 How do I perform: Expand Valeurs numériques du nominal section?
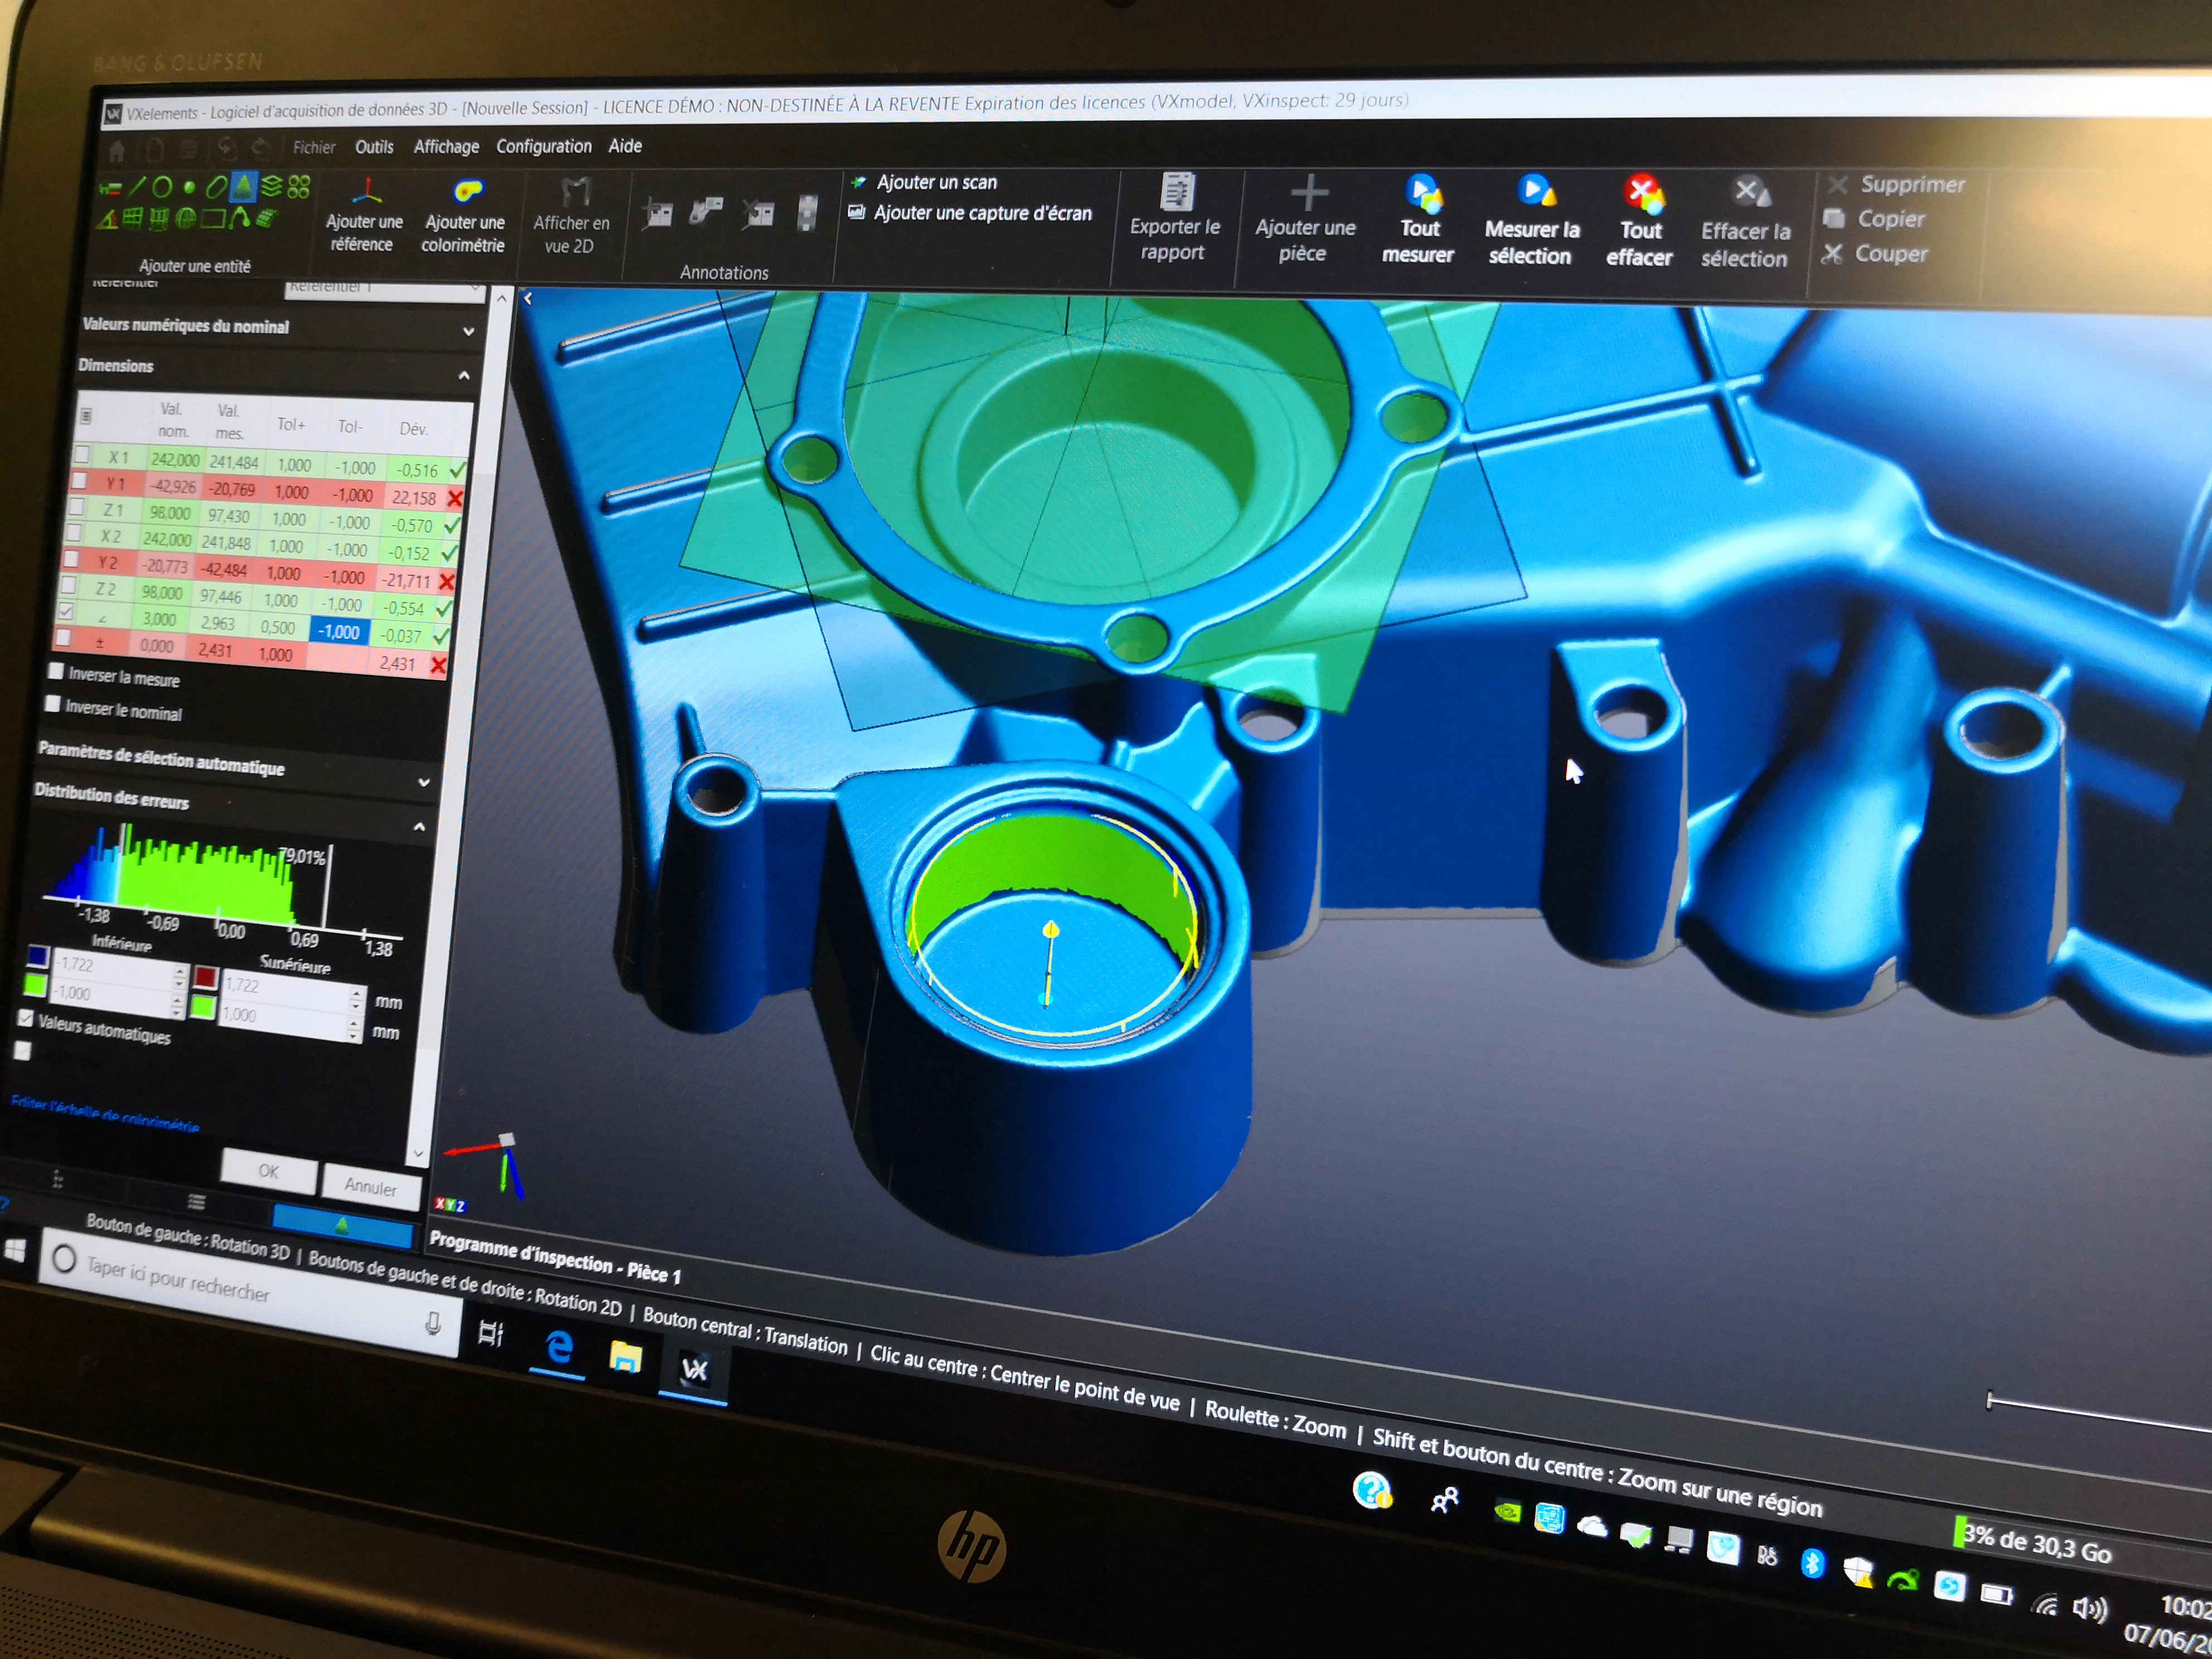[x=468, y=331]
